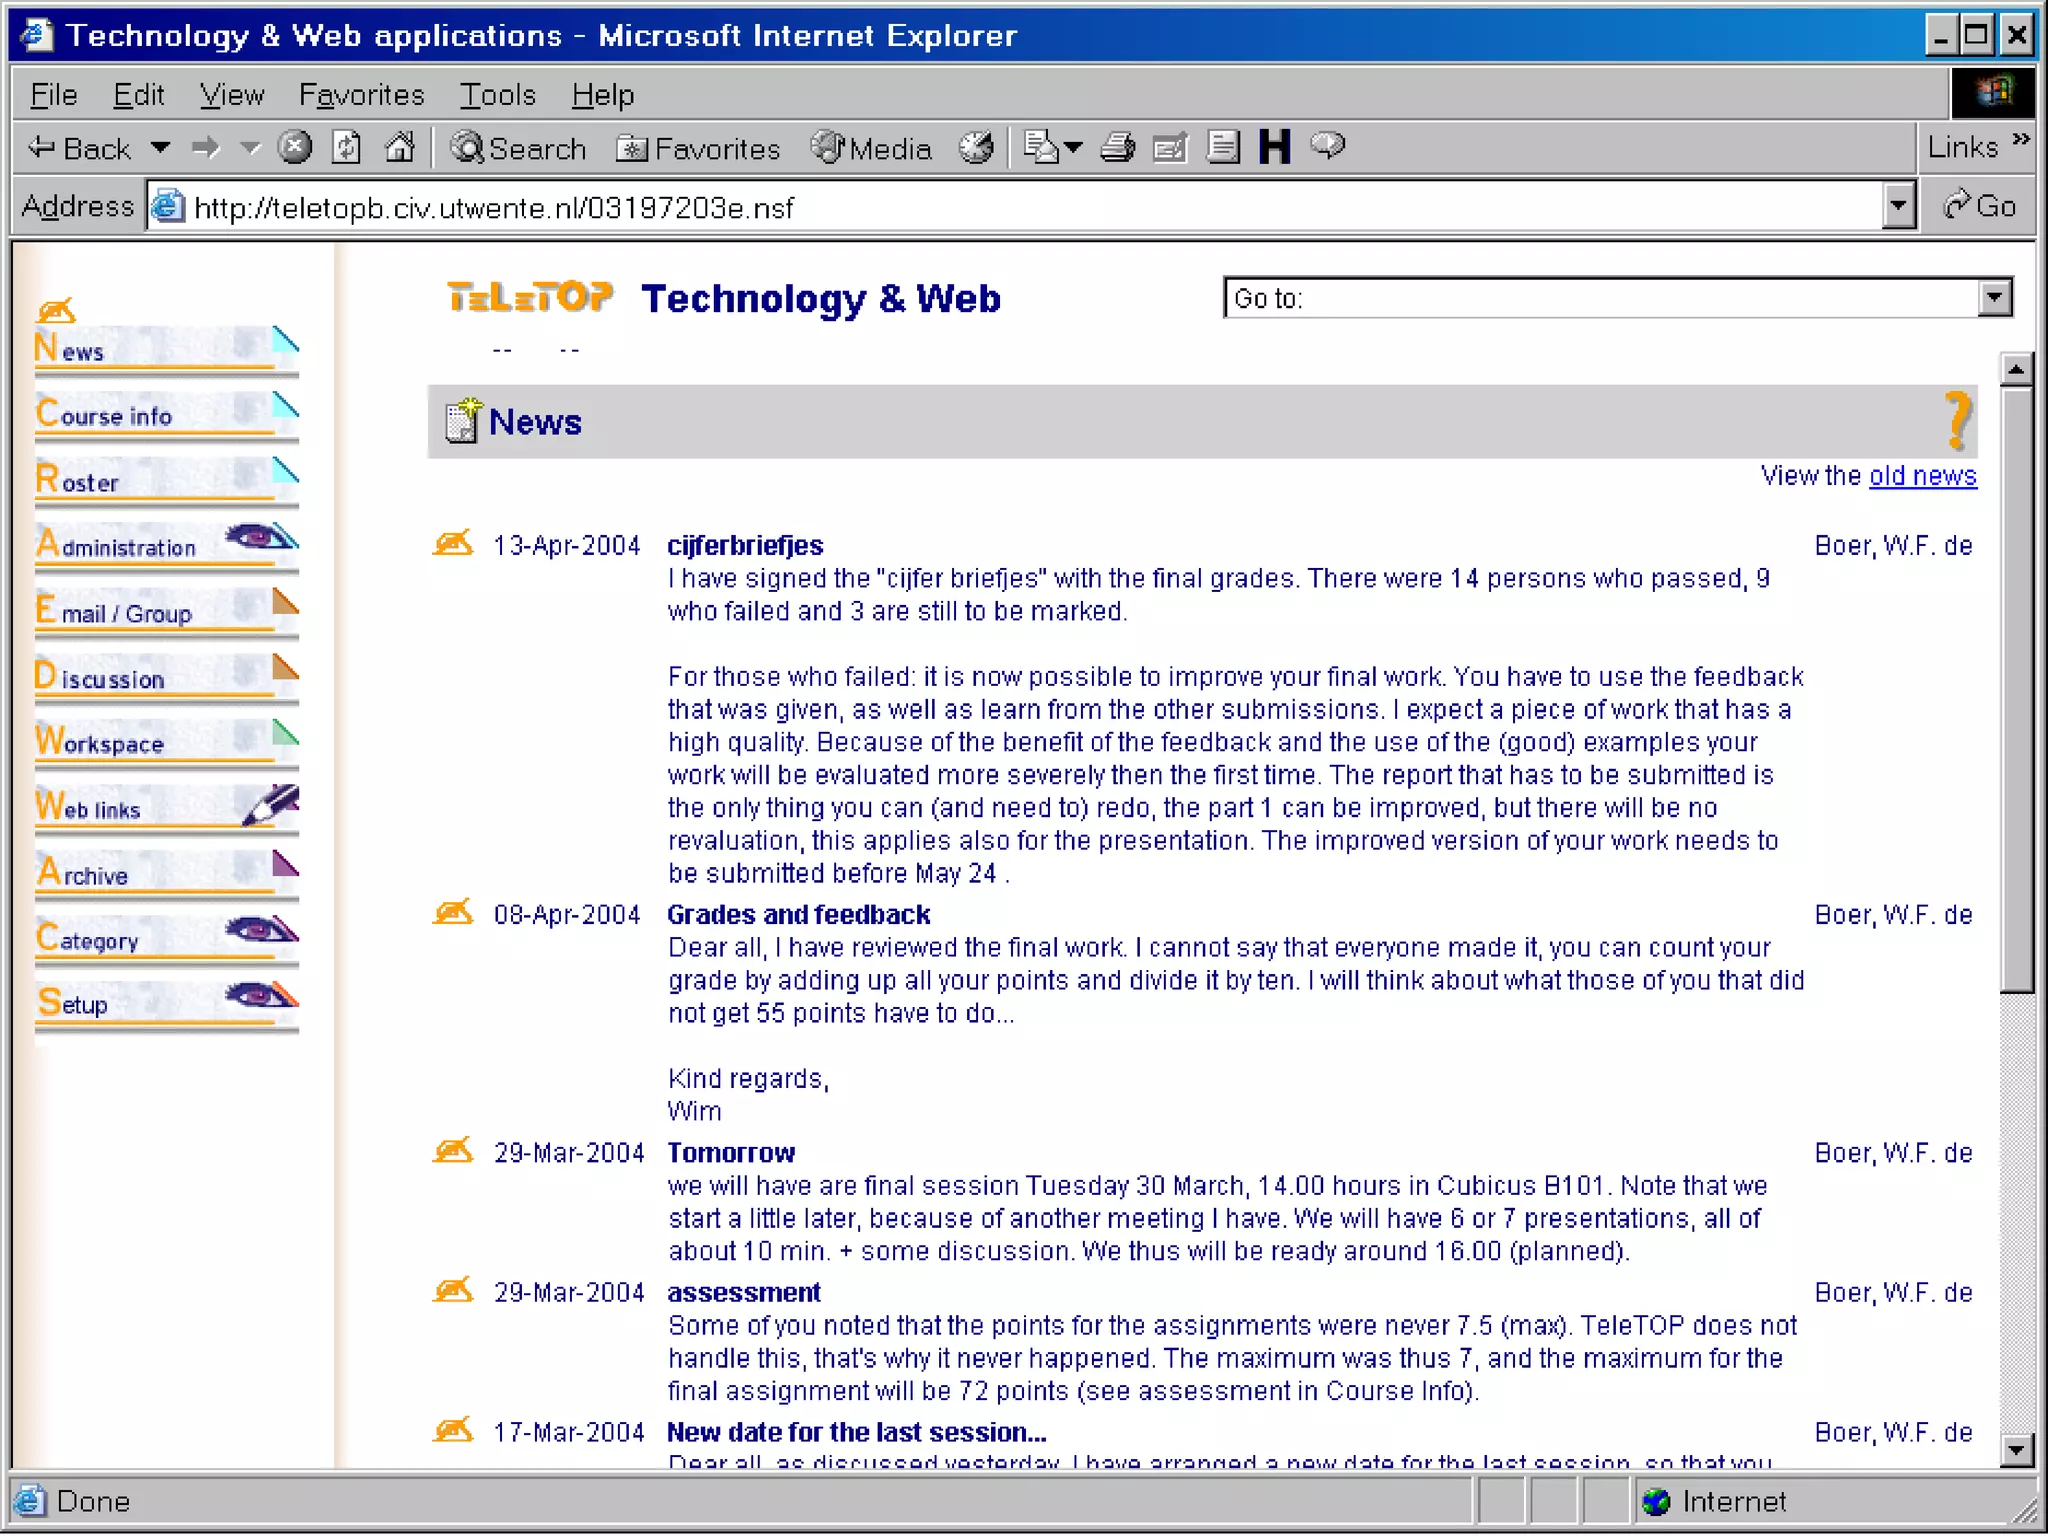This screenshot has width=2048, height=1536.
Task: Open the History toolbar icon
Action: [976, 148]
